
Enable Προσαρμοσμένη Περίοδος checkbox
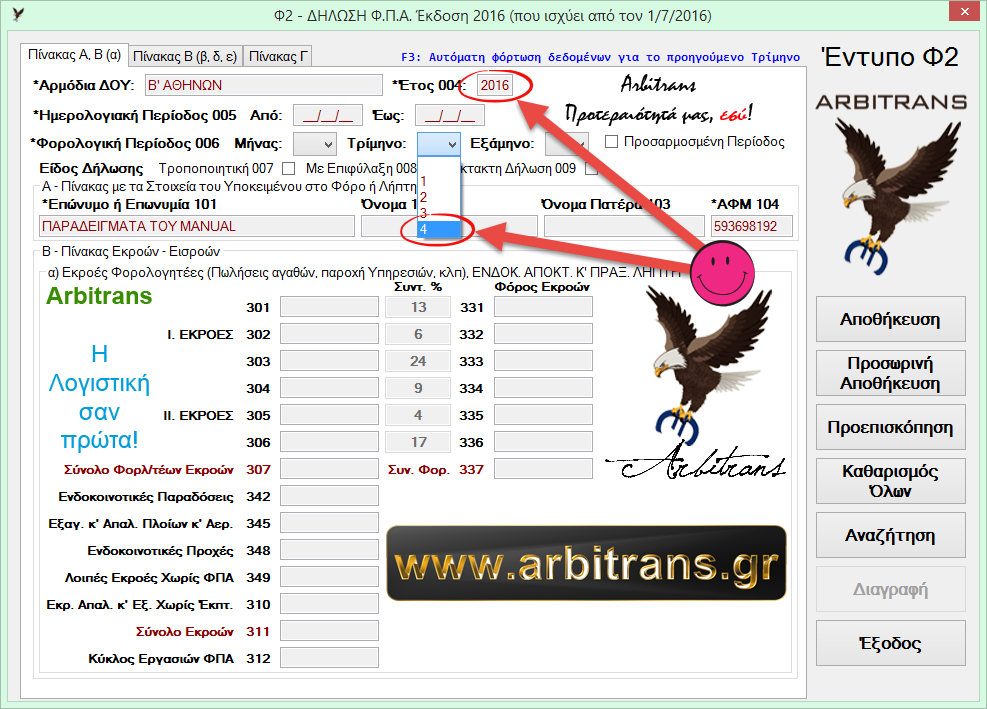click(x=611, y=142)
